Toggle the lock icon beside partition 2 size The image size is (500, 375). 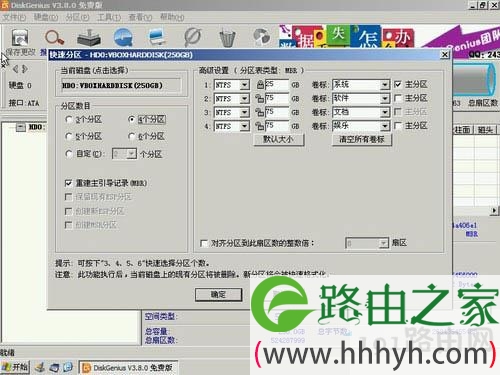259,99
